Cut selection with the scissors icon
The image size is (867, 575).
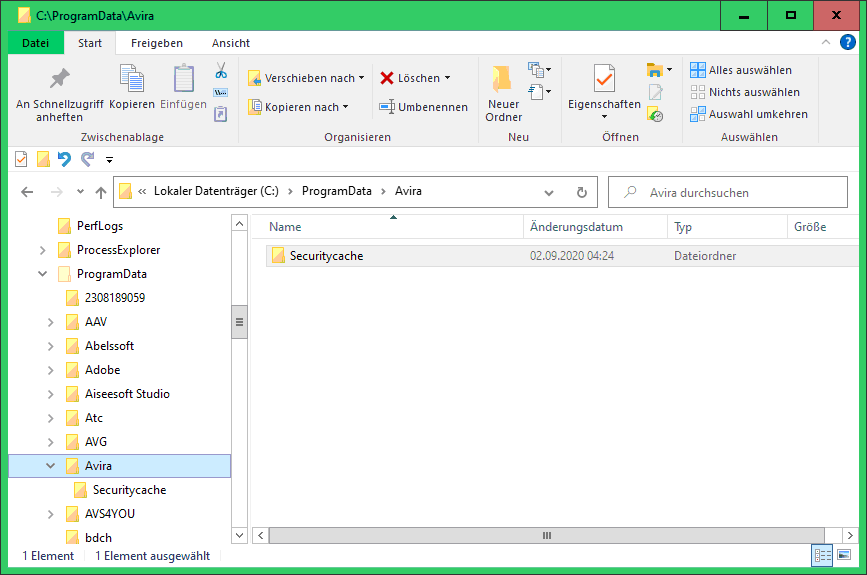221,71
